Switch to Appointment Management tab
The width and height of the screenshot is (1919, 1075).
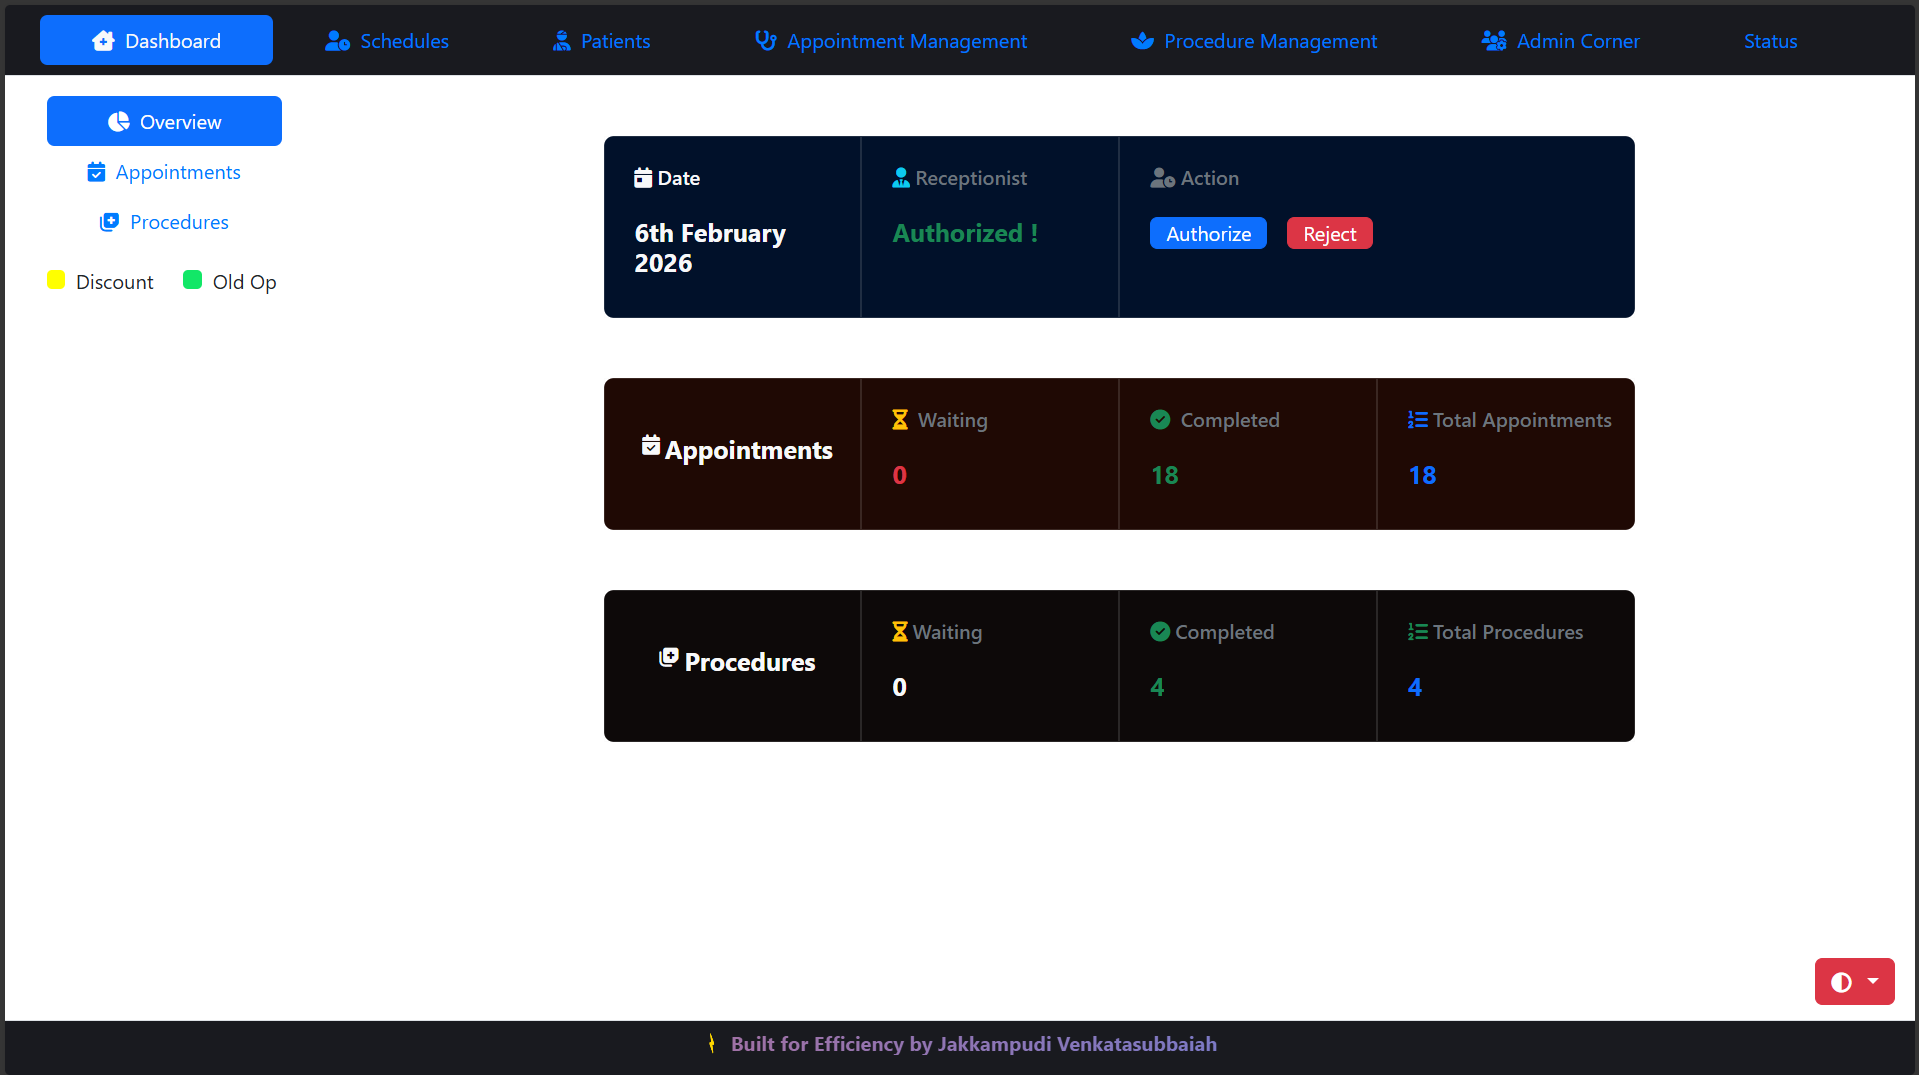906,41
